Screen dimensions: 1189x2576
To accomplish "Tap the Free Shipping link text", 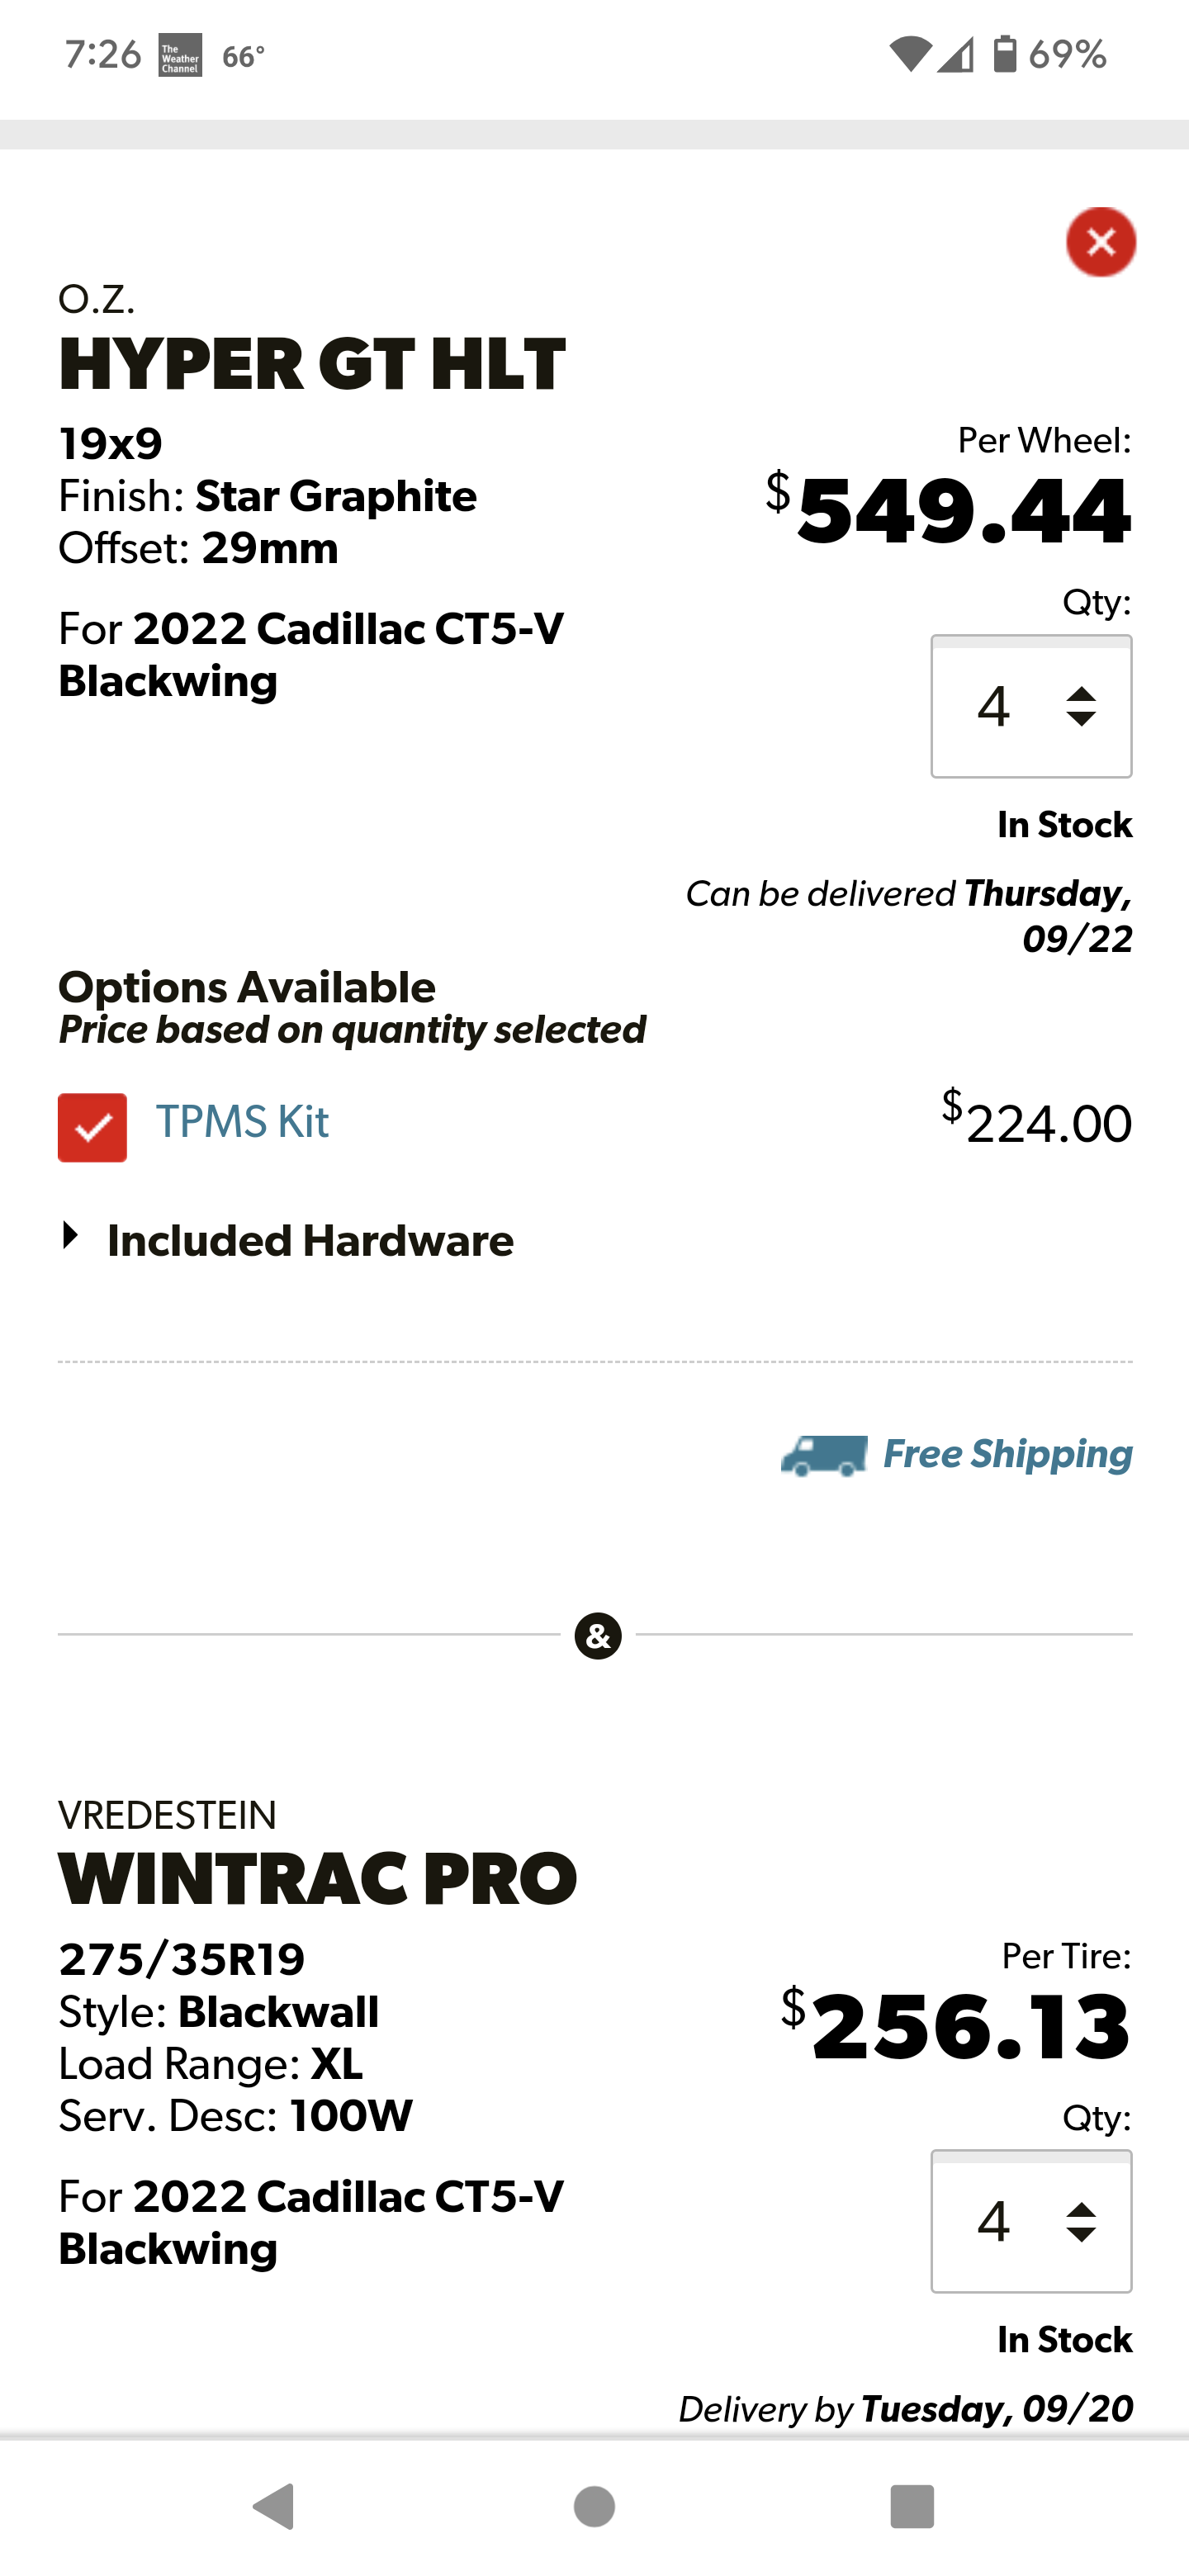I will click(1007, 1454).
